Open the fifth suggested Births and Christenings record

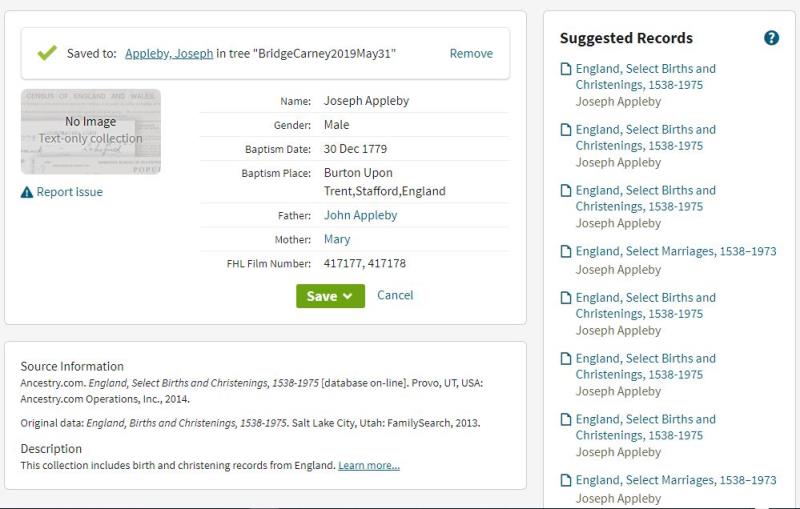(645, 306)
